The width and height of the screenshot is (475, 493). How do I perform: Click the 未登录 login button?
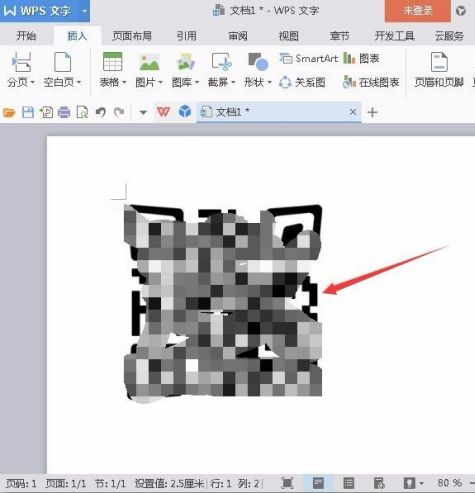(417, 11)
